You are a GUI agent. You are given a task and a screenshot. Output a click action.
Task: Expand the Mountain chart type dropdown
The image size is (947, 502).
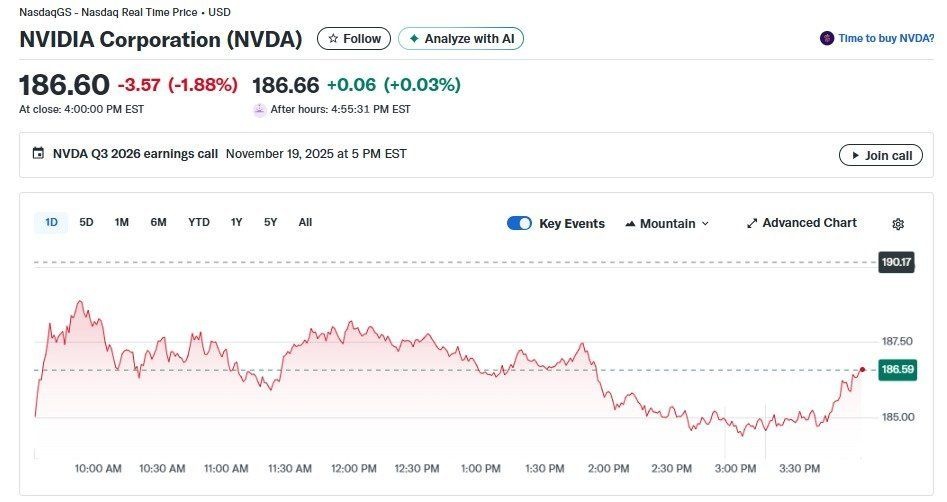[705, 224]
